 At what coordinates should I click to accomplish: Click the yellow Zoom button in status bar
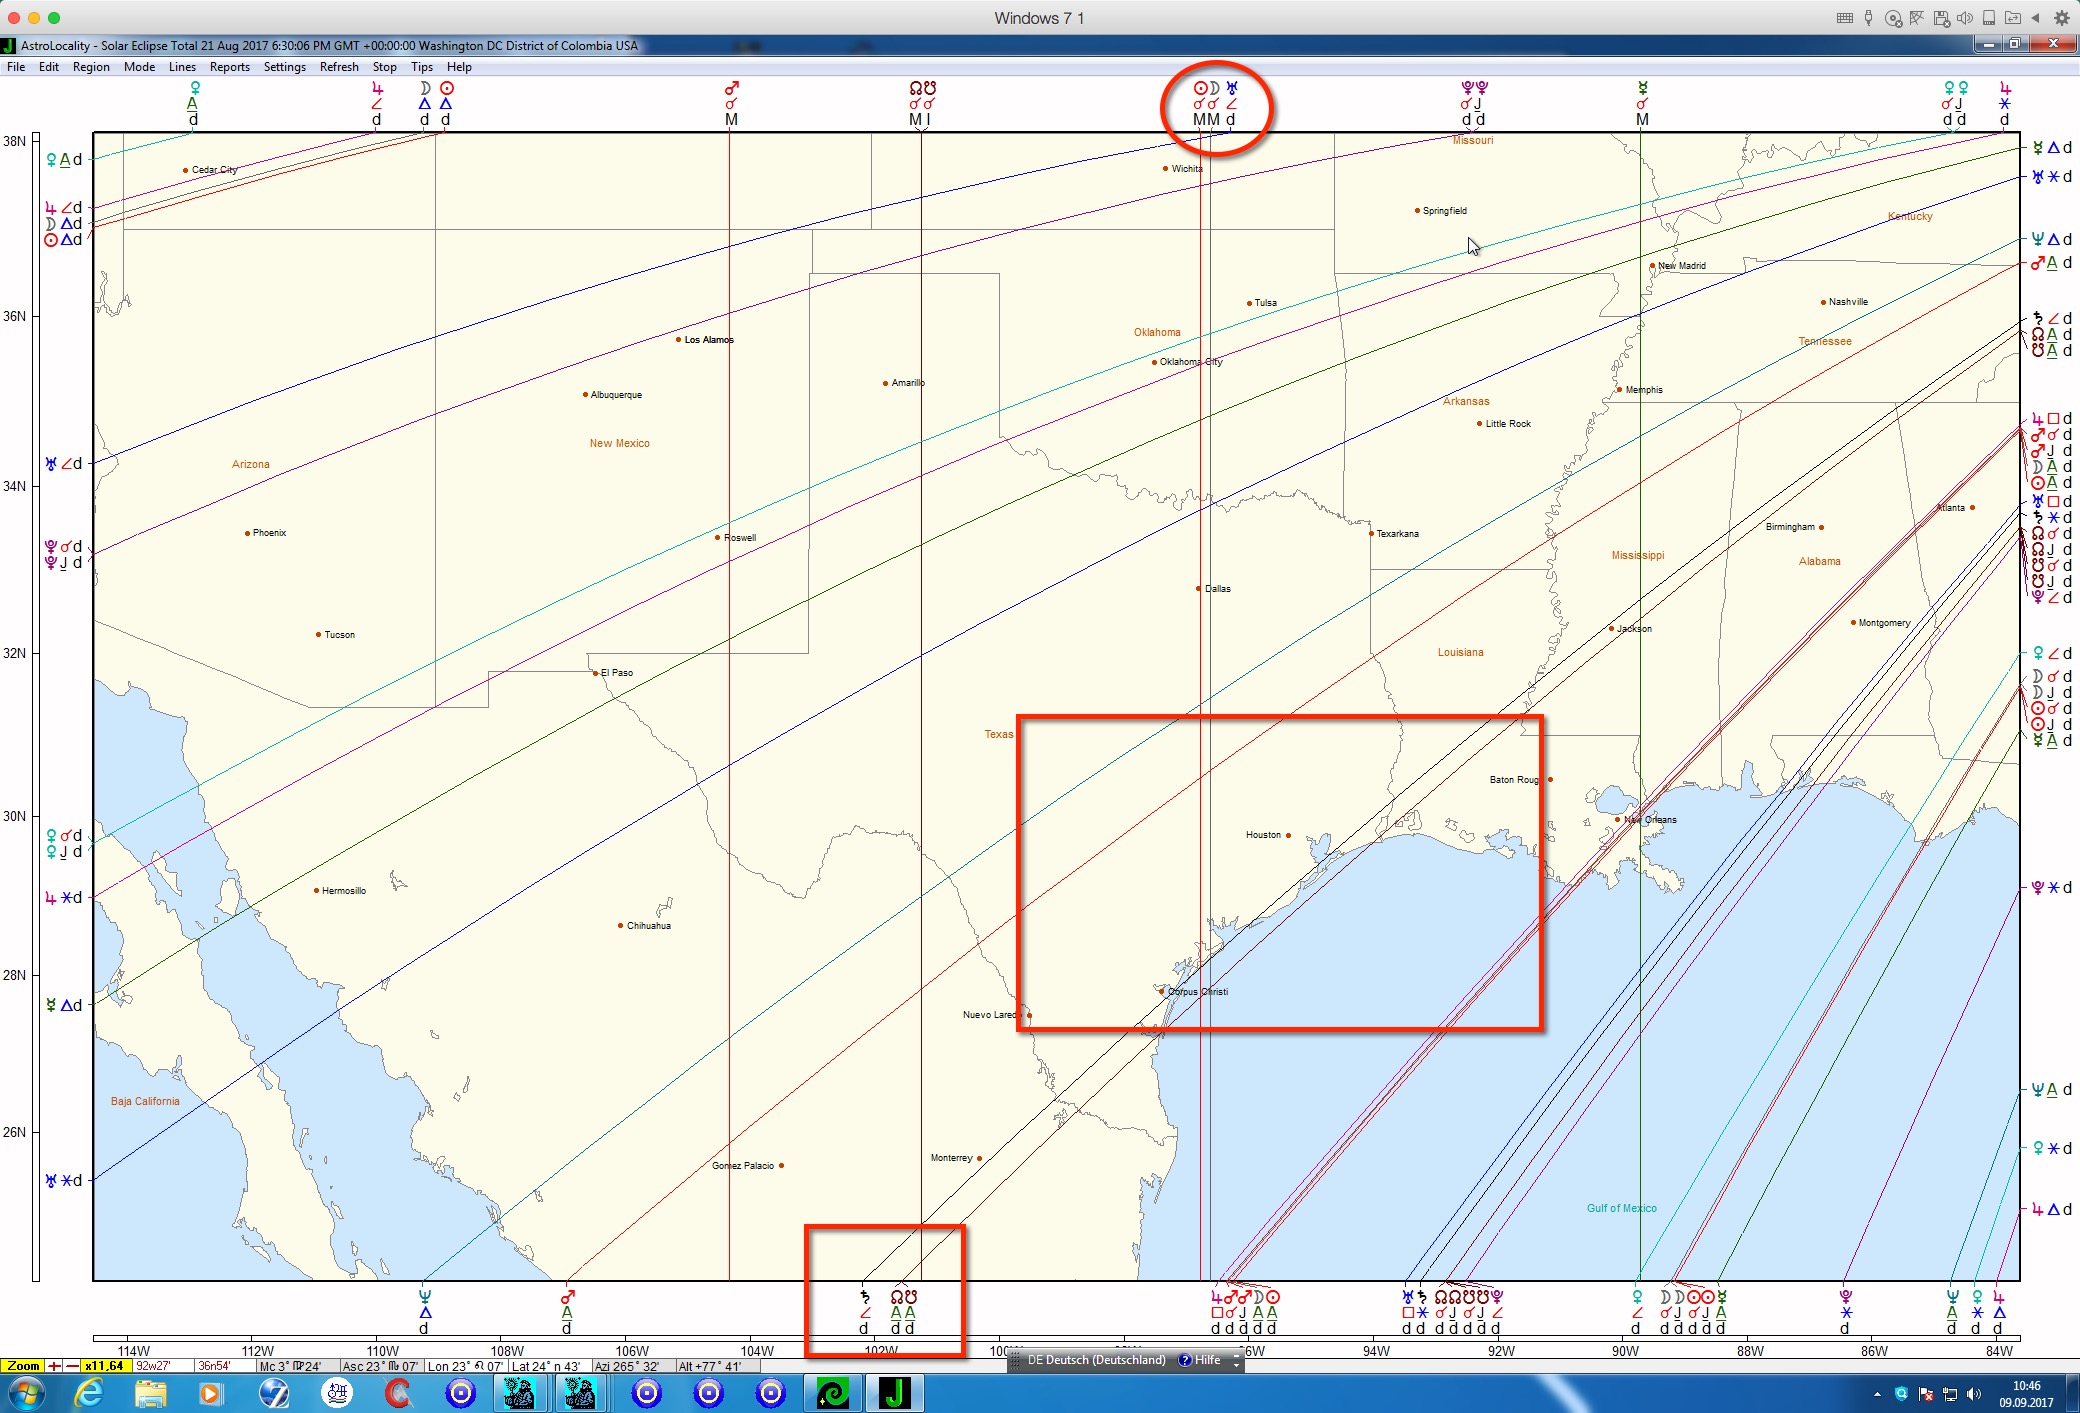(x=23, y=1366)
